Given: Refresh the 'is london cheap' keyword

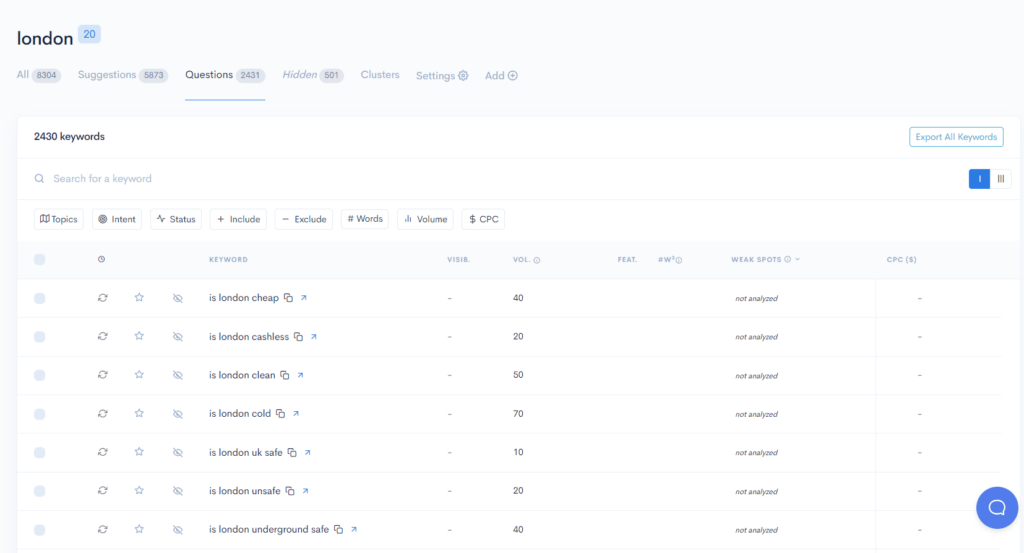Looking at the screenshot, I should tap(103, 298).
